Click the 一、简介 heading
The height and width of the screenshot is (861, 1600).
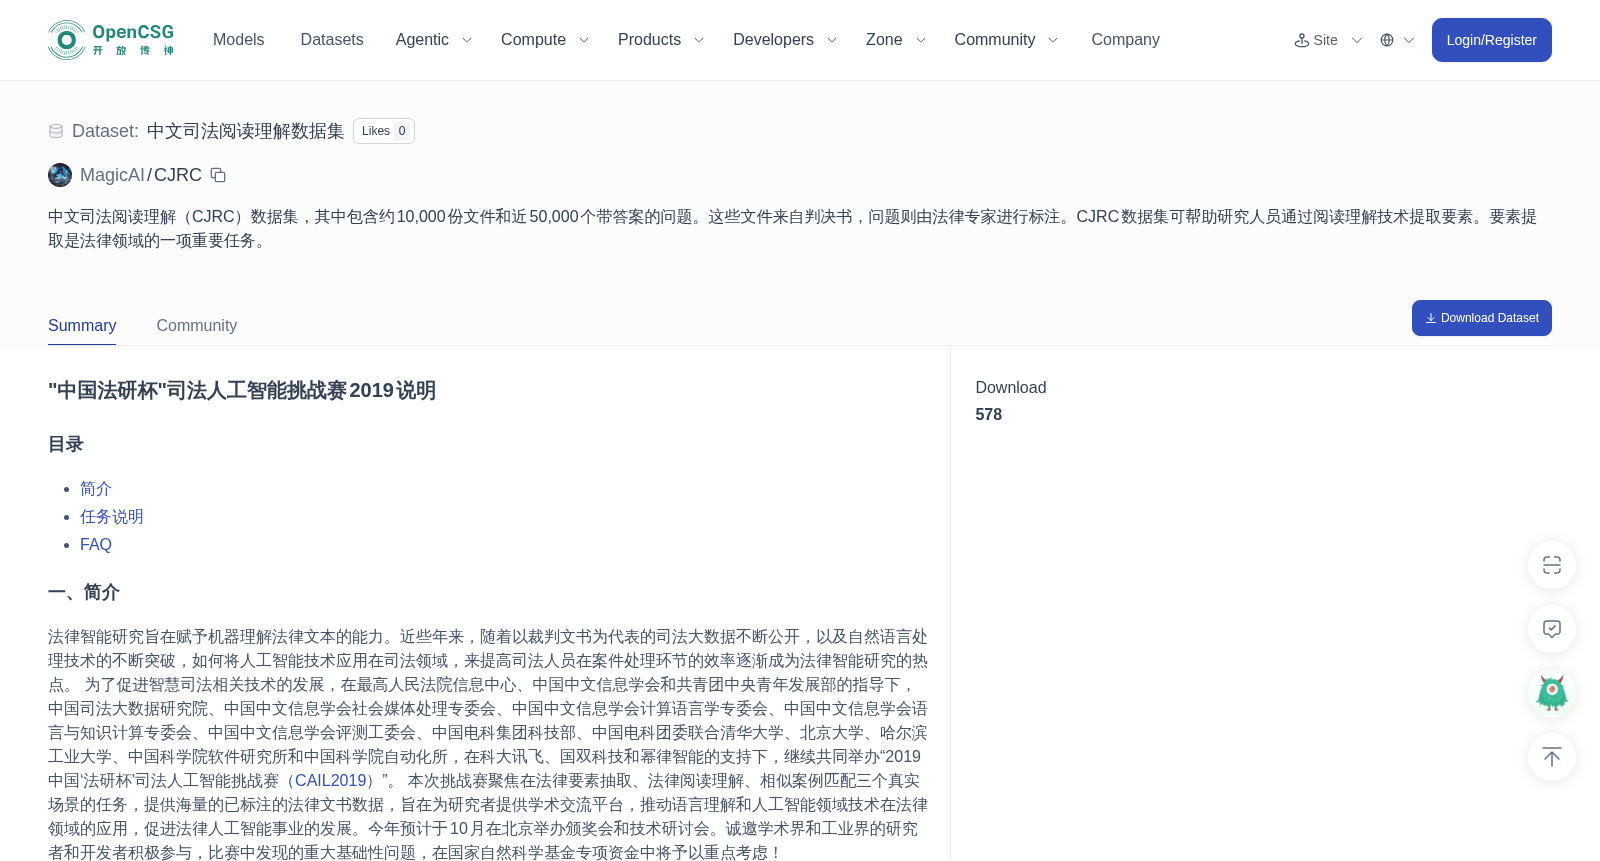click(x=84, y=593)
